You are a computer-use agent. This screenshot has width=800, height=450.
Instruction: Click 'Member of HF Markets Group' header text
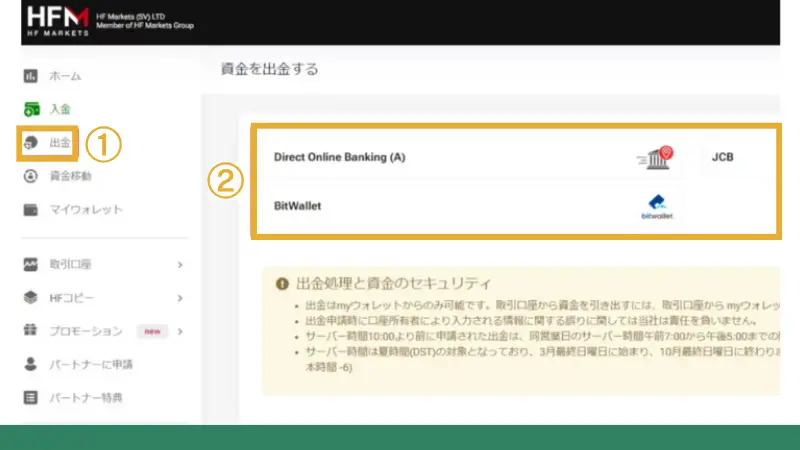145,26
